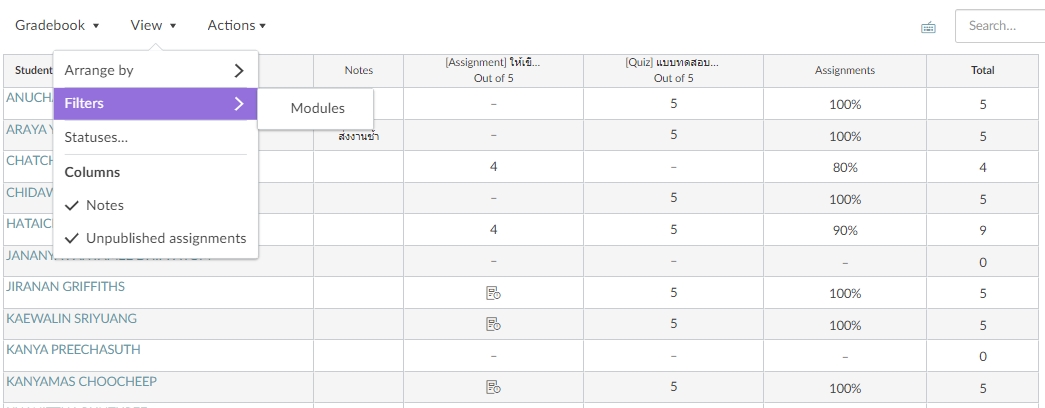Click Kanyamas Choocheep student name
1045x408 pixels.
coord(81,381)
